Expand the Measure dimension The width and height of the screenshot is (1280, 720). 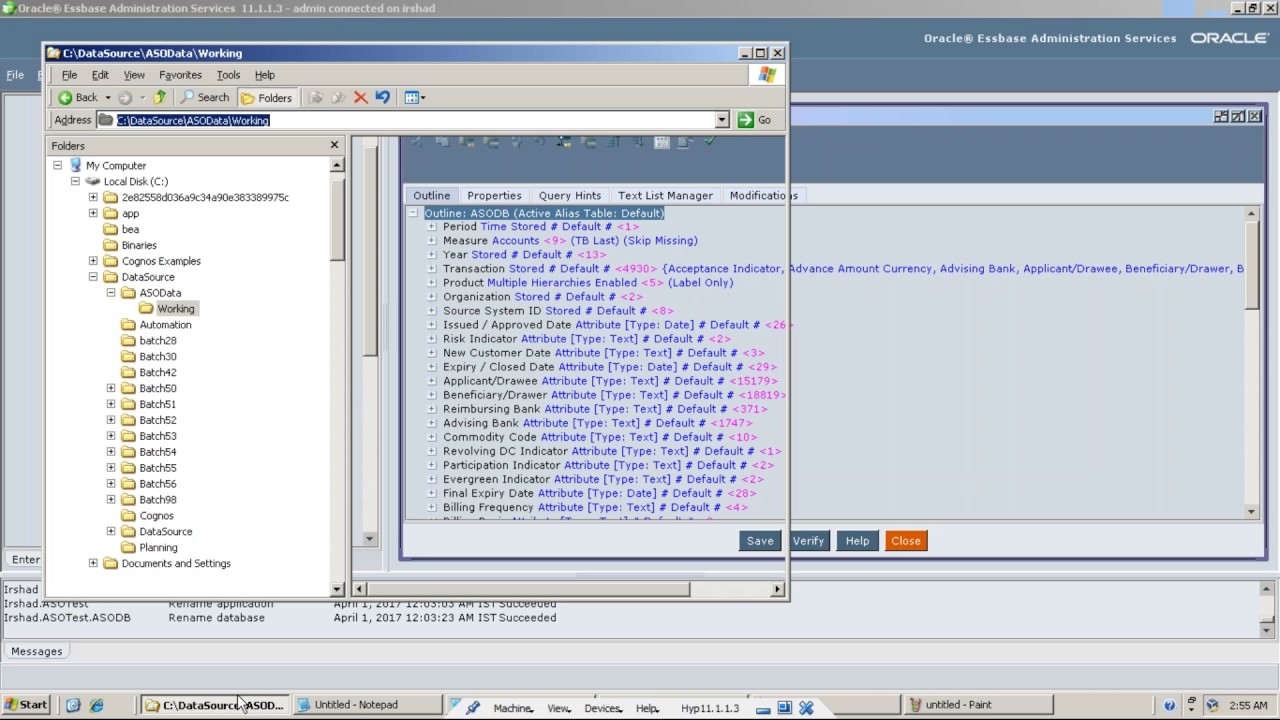[x=432, y=241]
